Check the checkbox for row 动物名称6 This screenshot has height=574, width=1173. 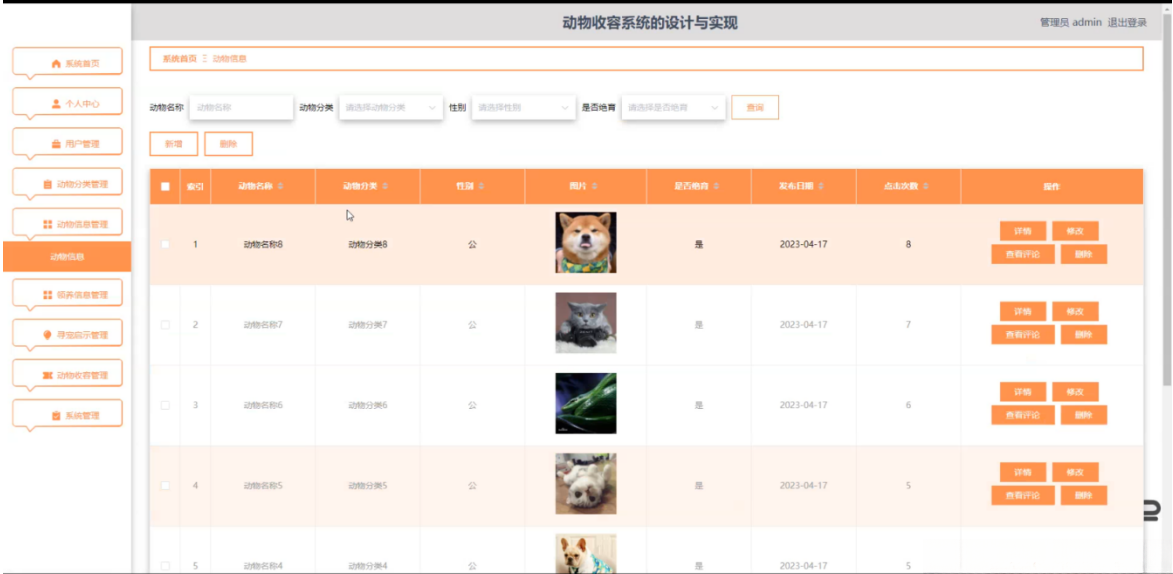pos(165,405)
